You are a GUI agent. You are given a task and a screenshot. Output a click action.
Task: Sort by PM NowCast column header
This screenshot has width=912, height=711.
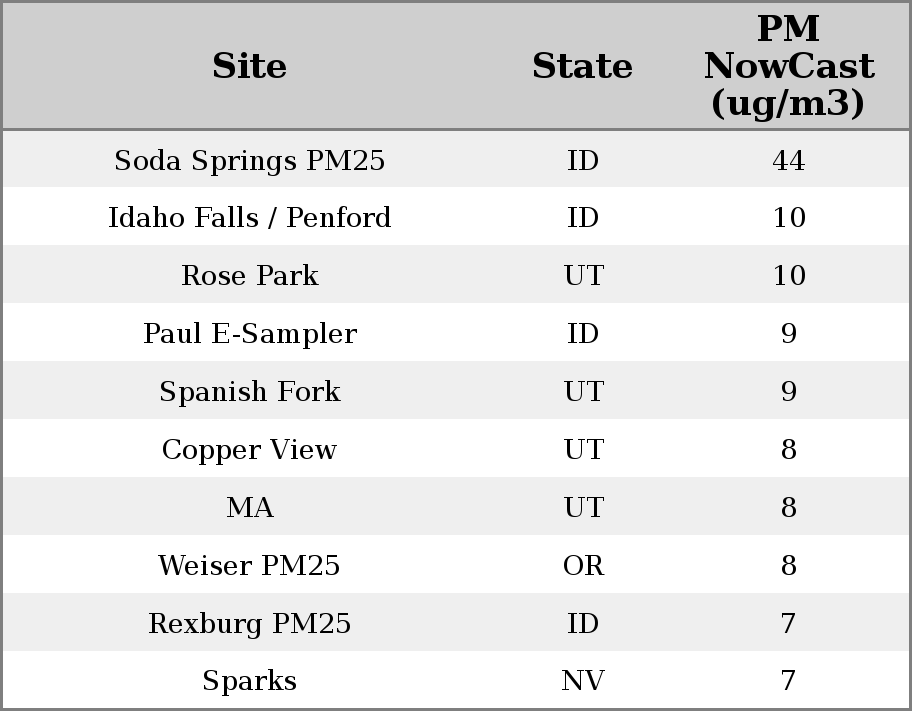(x=788, y=66)
